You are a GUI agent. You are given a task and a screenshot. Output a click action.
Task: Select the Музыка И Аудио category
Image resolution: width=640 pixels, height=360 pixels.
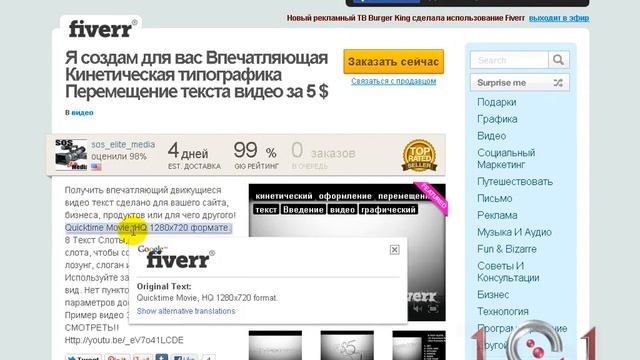[x=514, y=232]
